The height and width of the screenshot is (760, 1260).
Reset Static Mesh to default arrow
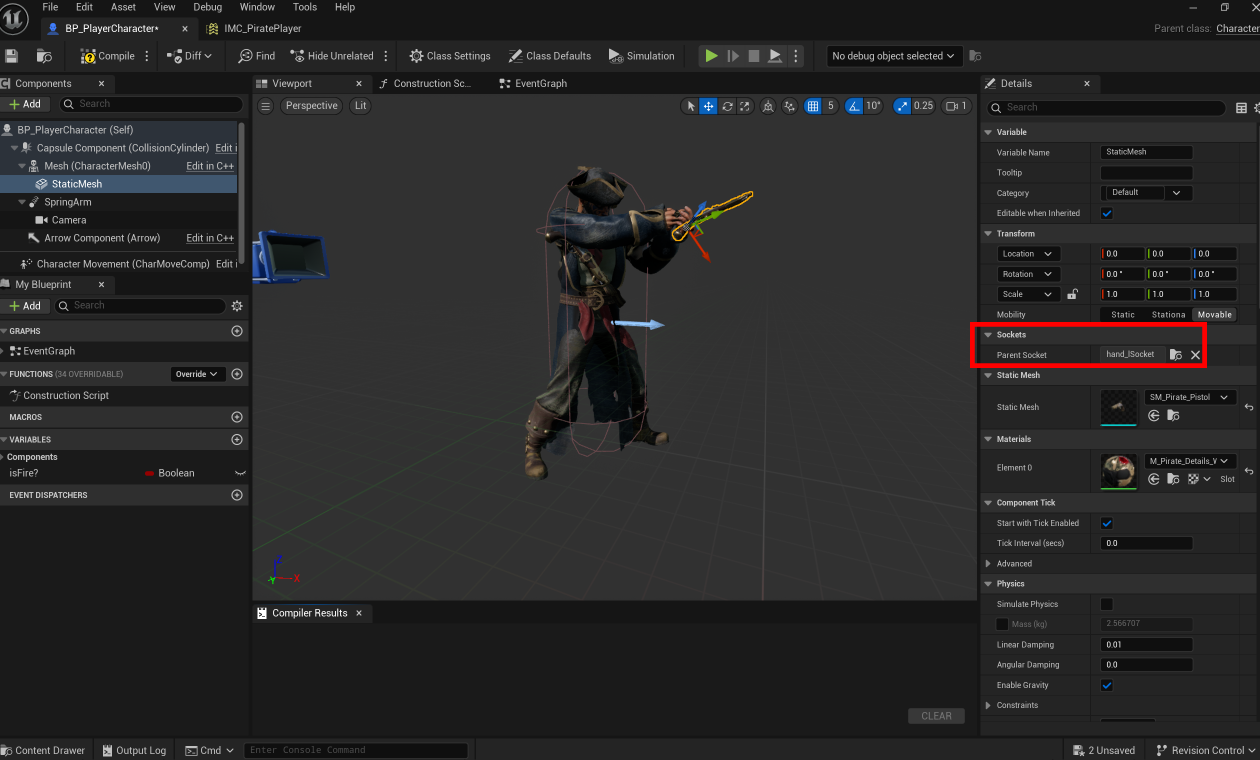(1249, 407)
